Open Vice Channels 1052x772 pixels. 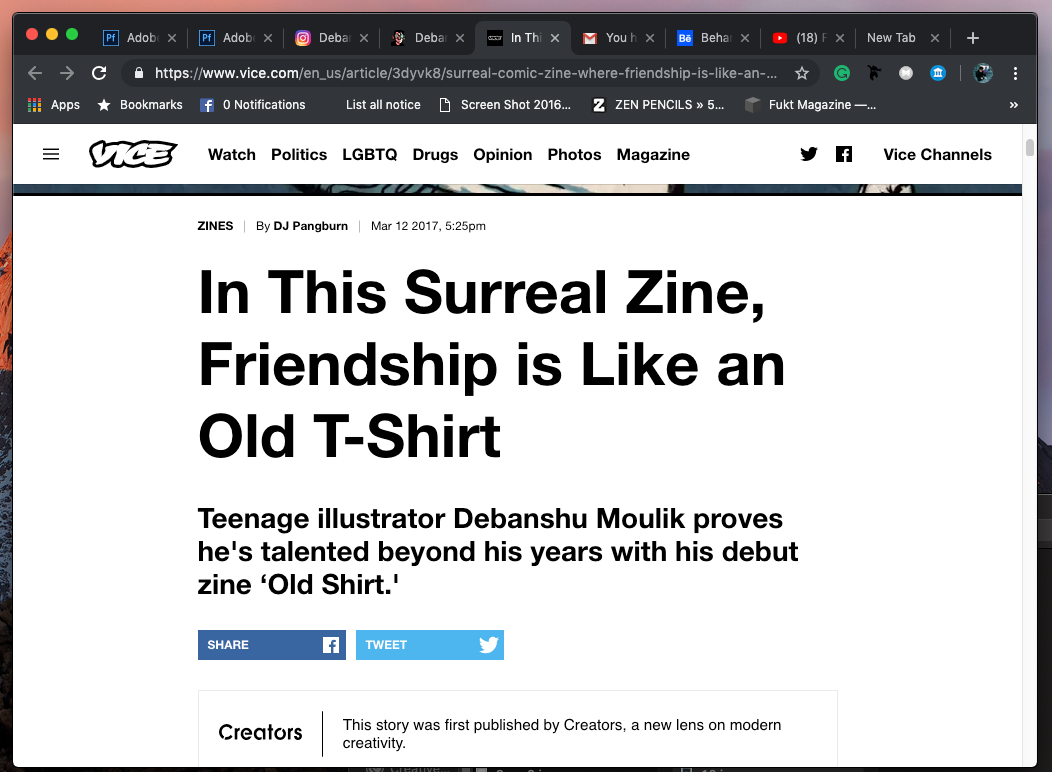click(937, 154)
